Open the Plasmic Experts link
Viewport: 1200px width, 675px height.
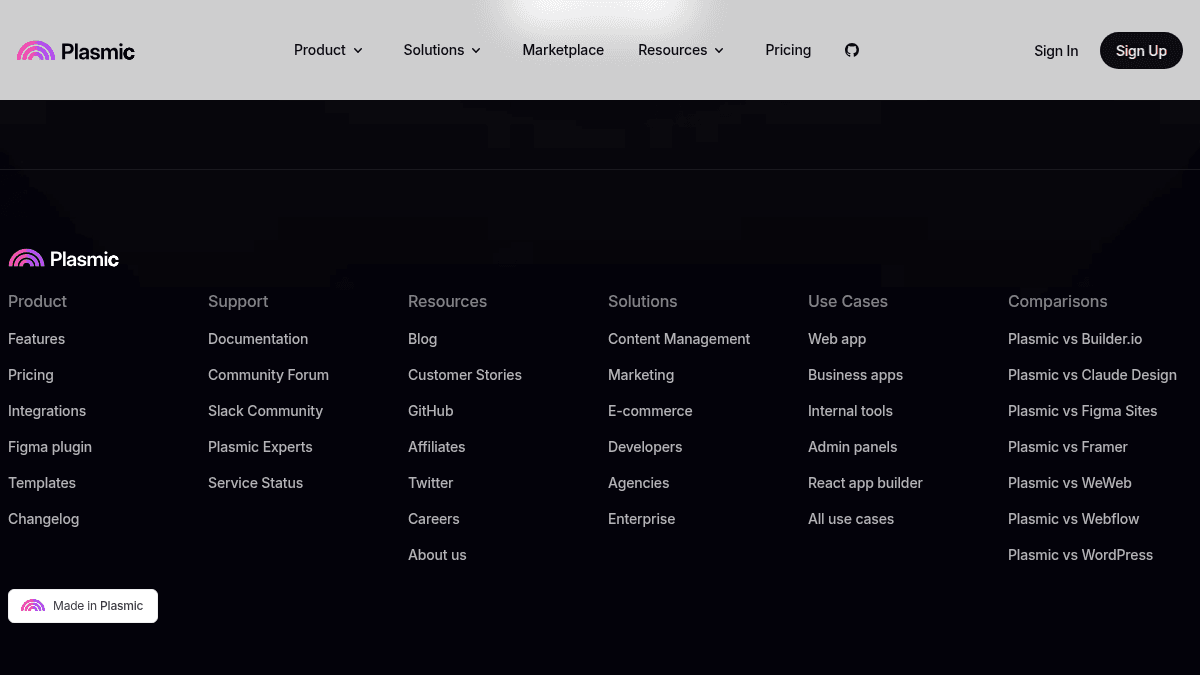tap(260, 447)
